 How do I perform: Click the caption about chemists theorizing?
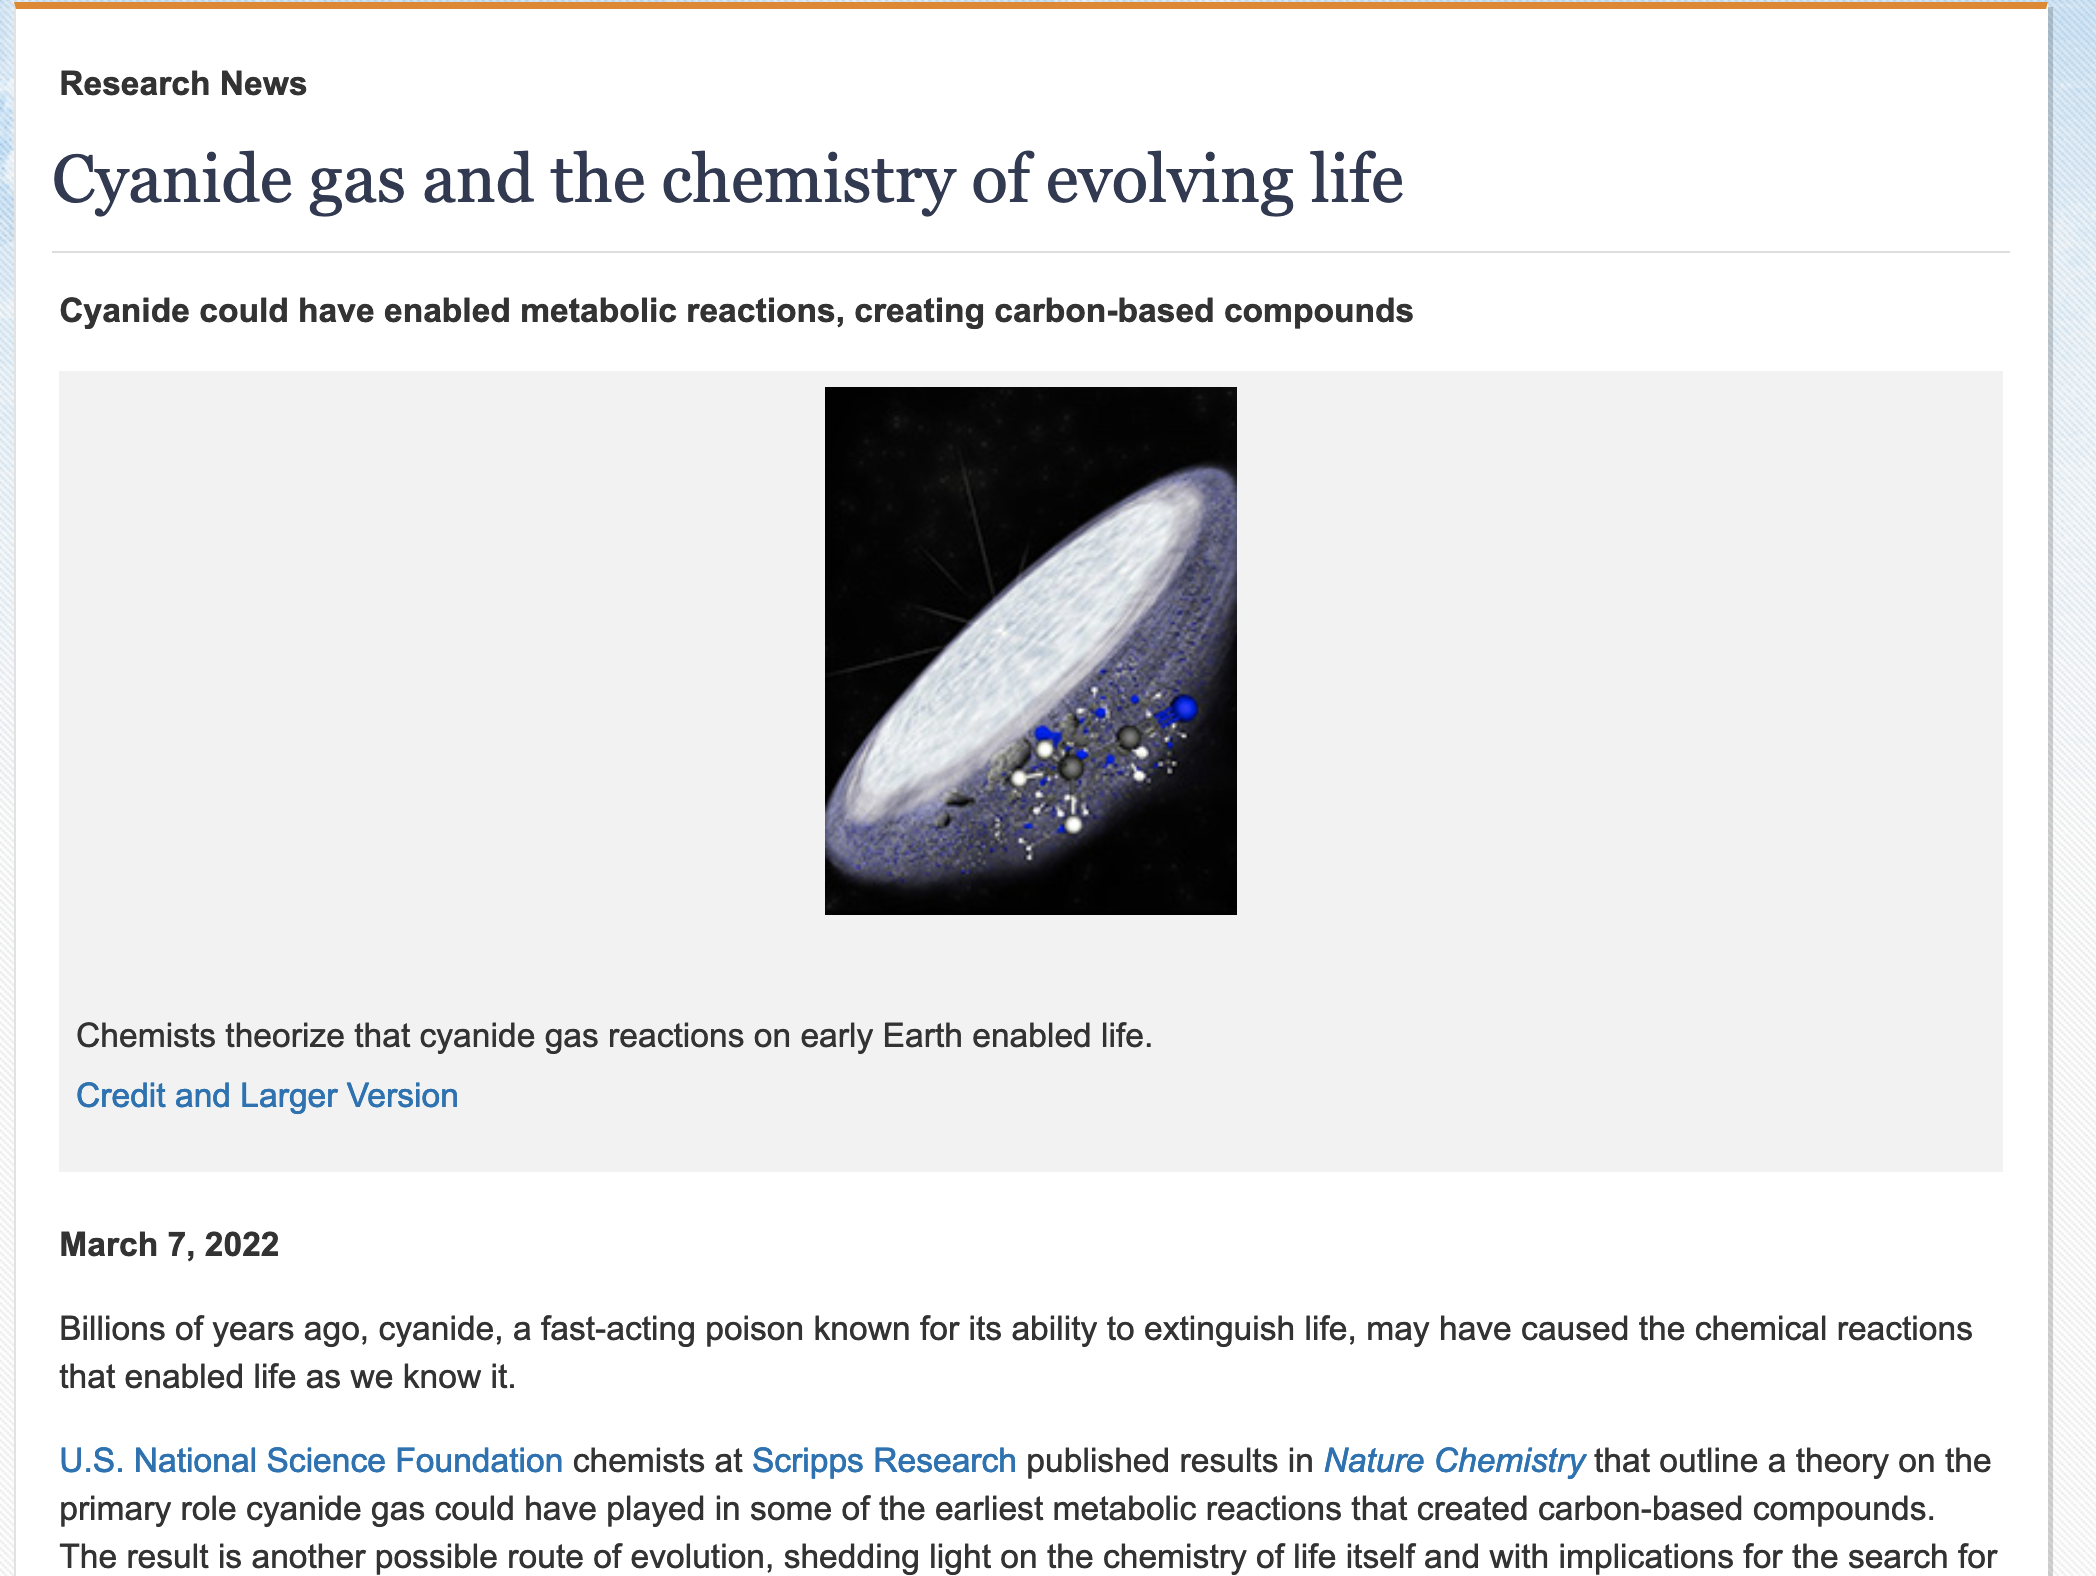point(614,1036)
